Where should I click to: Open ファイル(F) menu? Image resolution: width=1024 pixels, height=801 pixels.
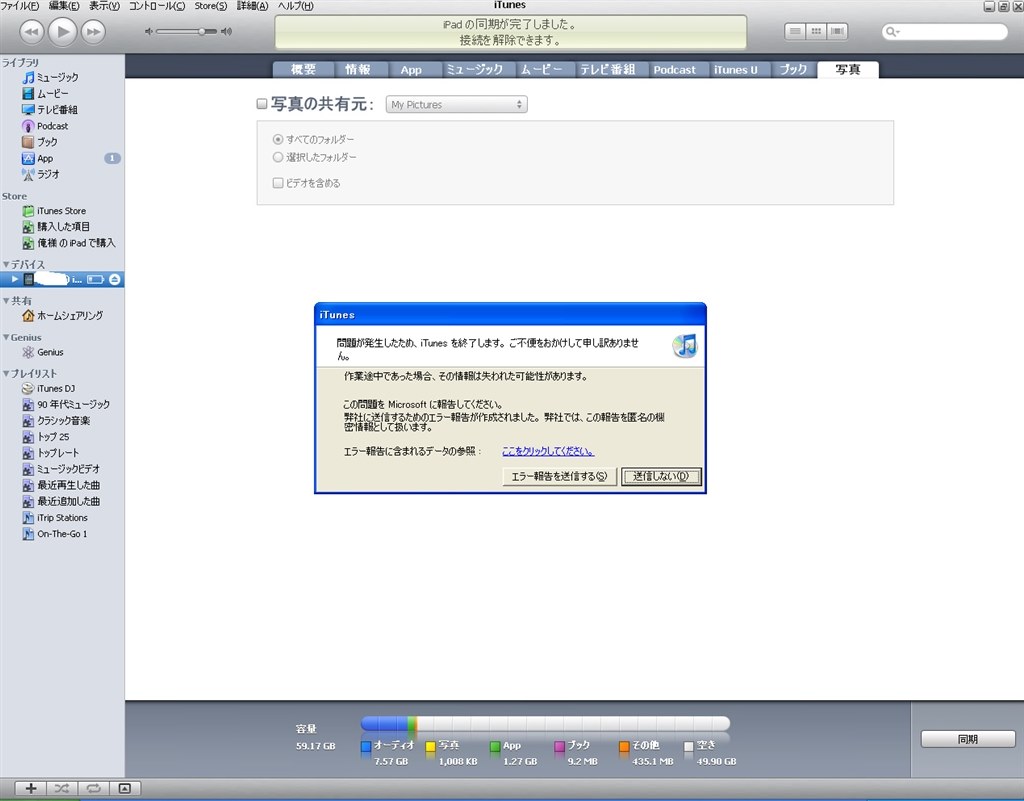(20, 6)
